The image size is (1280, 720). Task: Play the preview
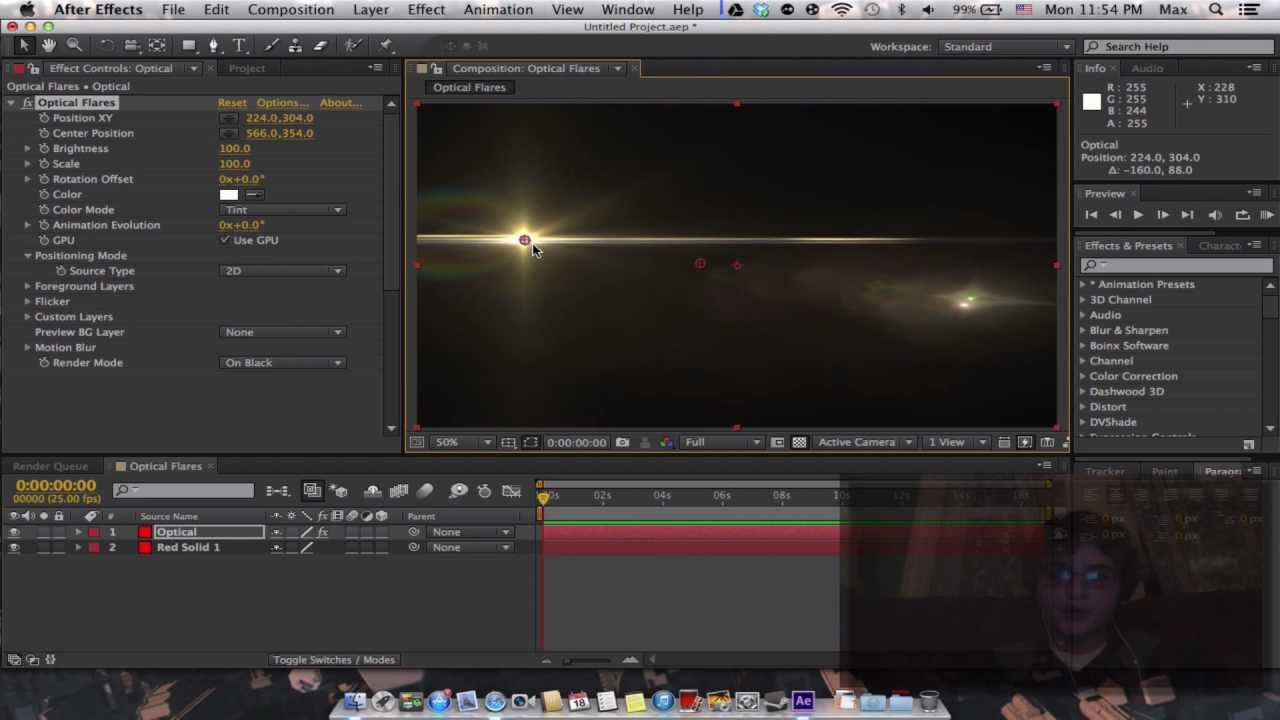point(1138,215)
